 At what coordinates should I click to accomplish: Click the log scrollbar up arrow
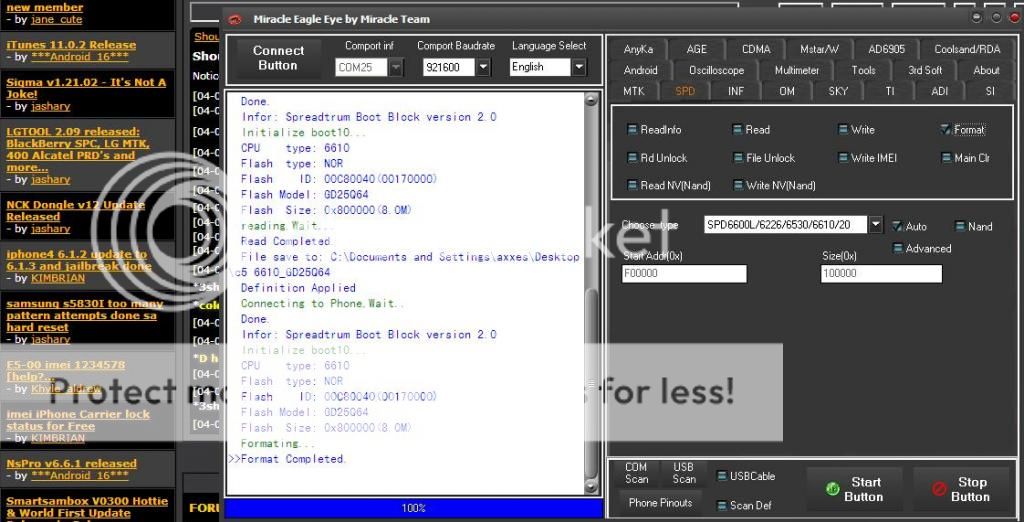click(591, 100)
